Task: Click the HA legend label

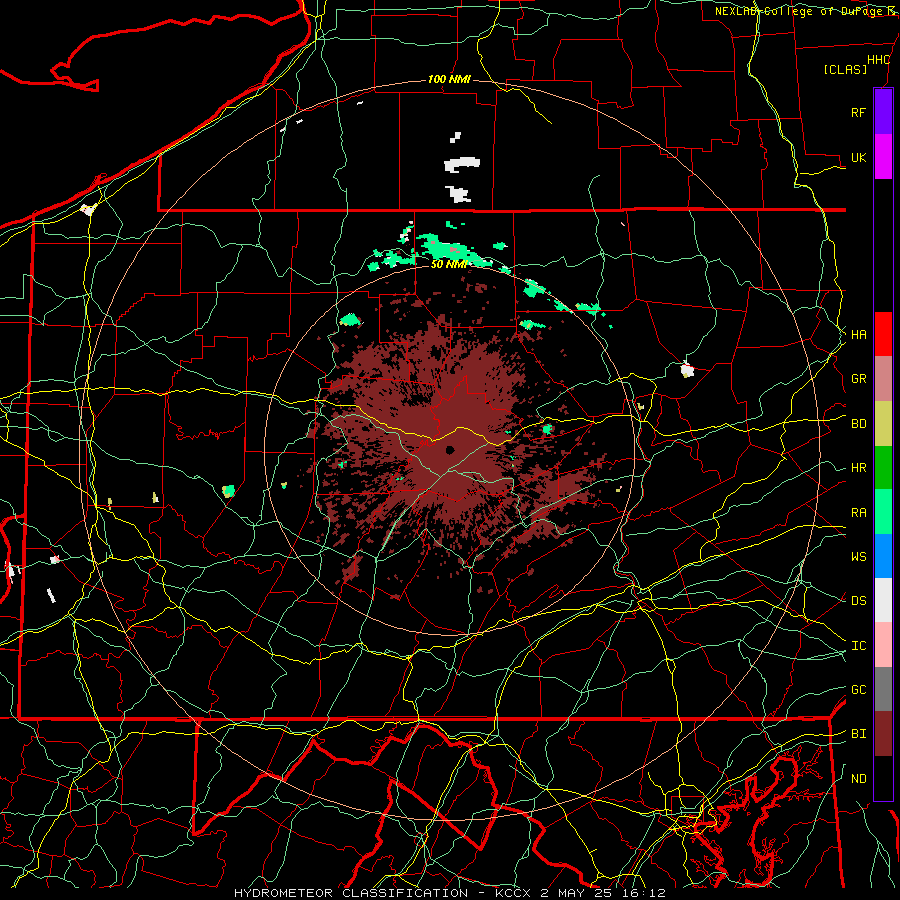Action: pos(858,334)
